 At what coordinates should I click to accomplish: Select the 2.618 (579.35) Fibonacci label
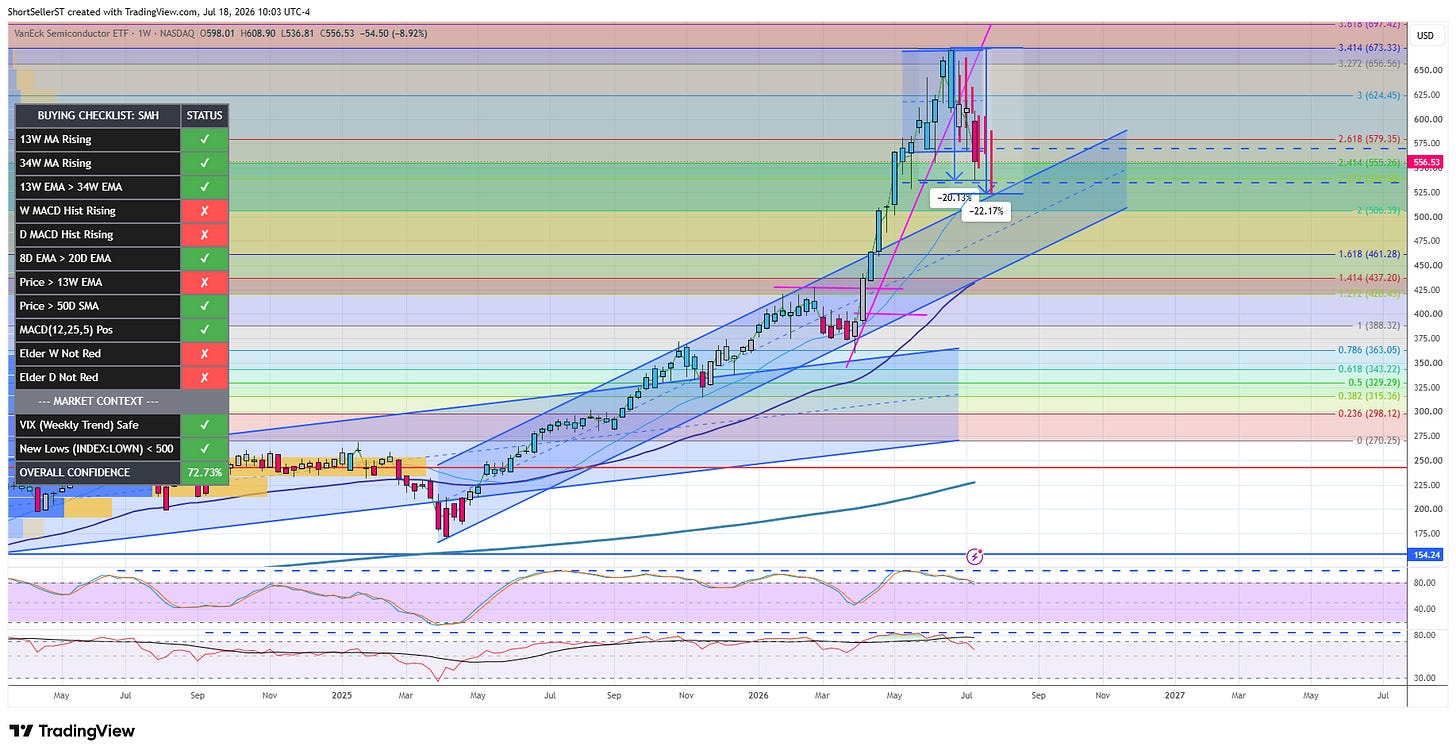point(1371,140)
